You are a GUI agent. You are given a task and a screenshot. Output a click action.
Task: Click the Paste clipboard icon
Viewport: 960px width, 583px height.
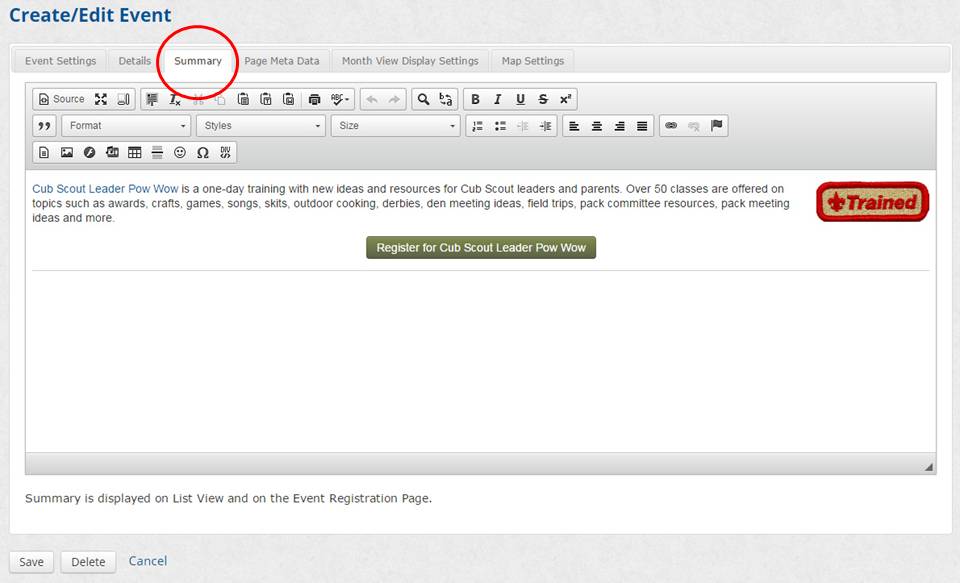point(243,99)
